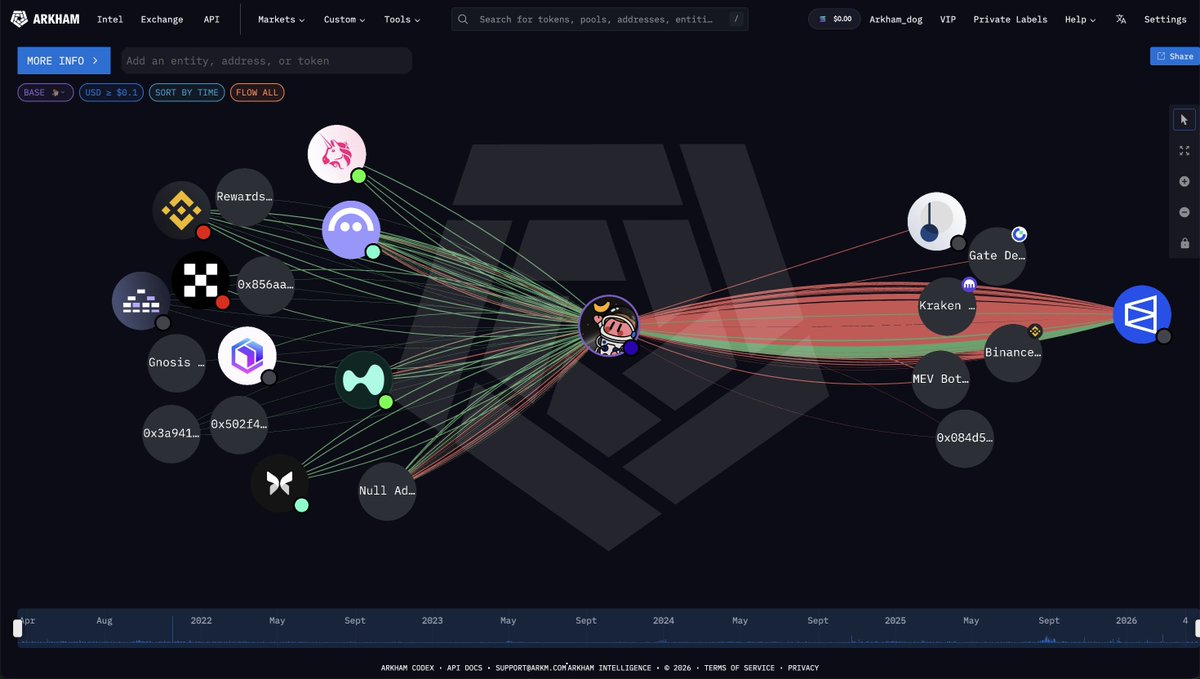Click the 0x502f4… address node
This screenshot has width=1200, height=679.
tap(239, 424)
